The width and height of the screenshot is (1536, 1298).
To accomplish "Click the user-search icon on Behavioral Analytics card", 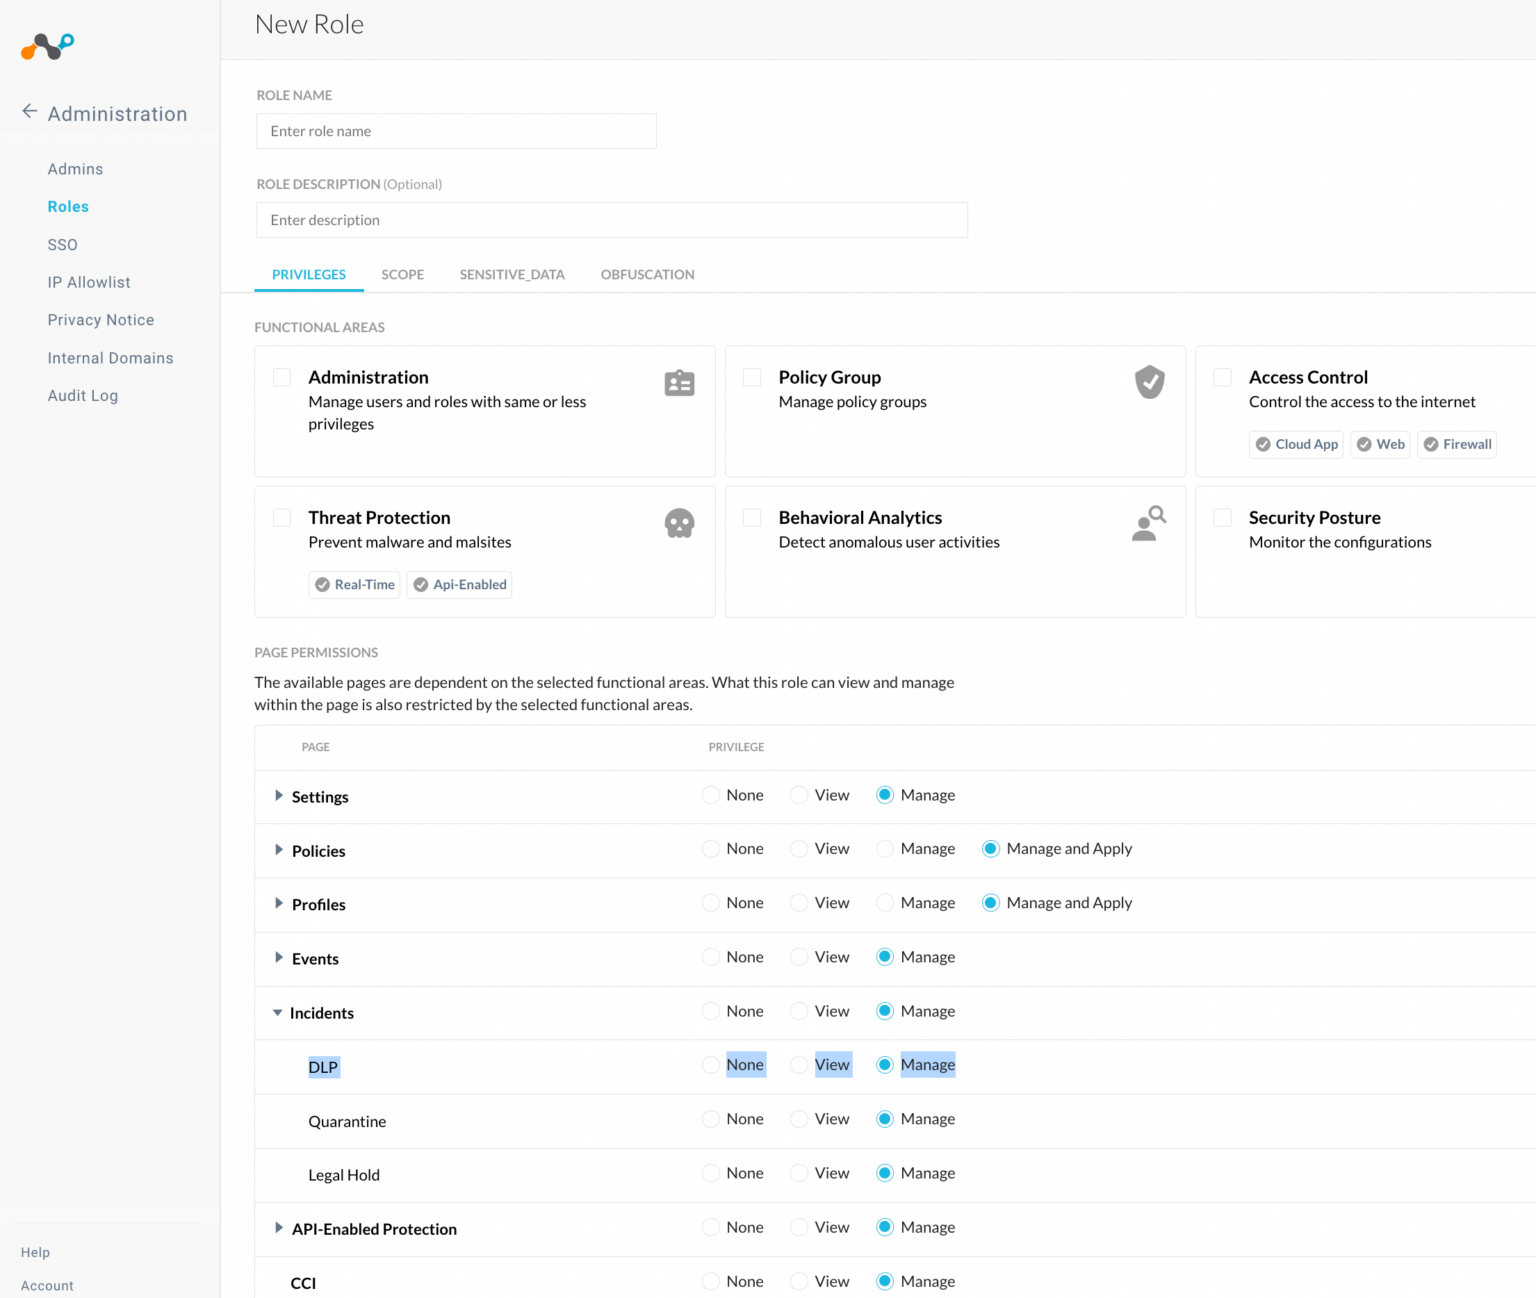I will coord(1147,523).
